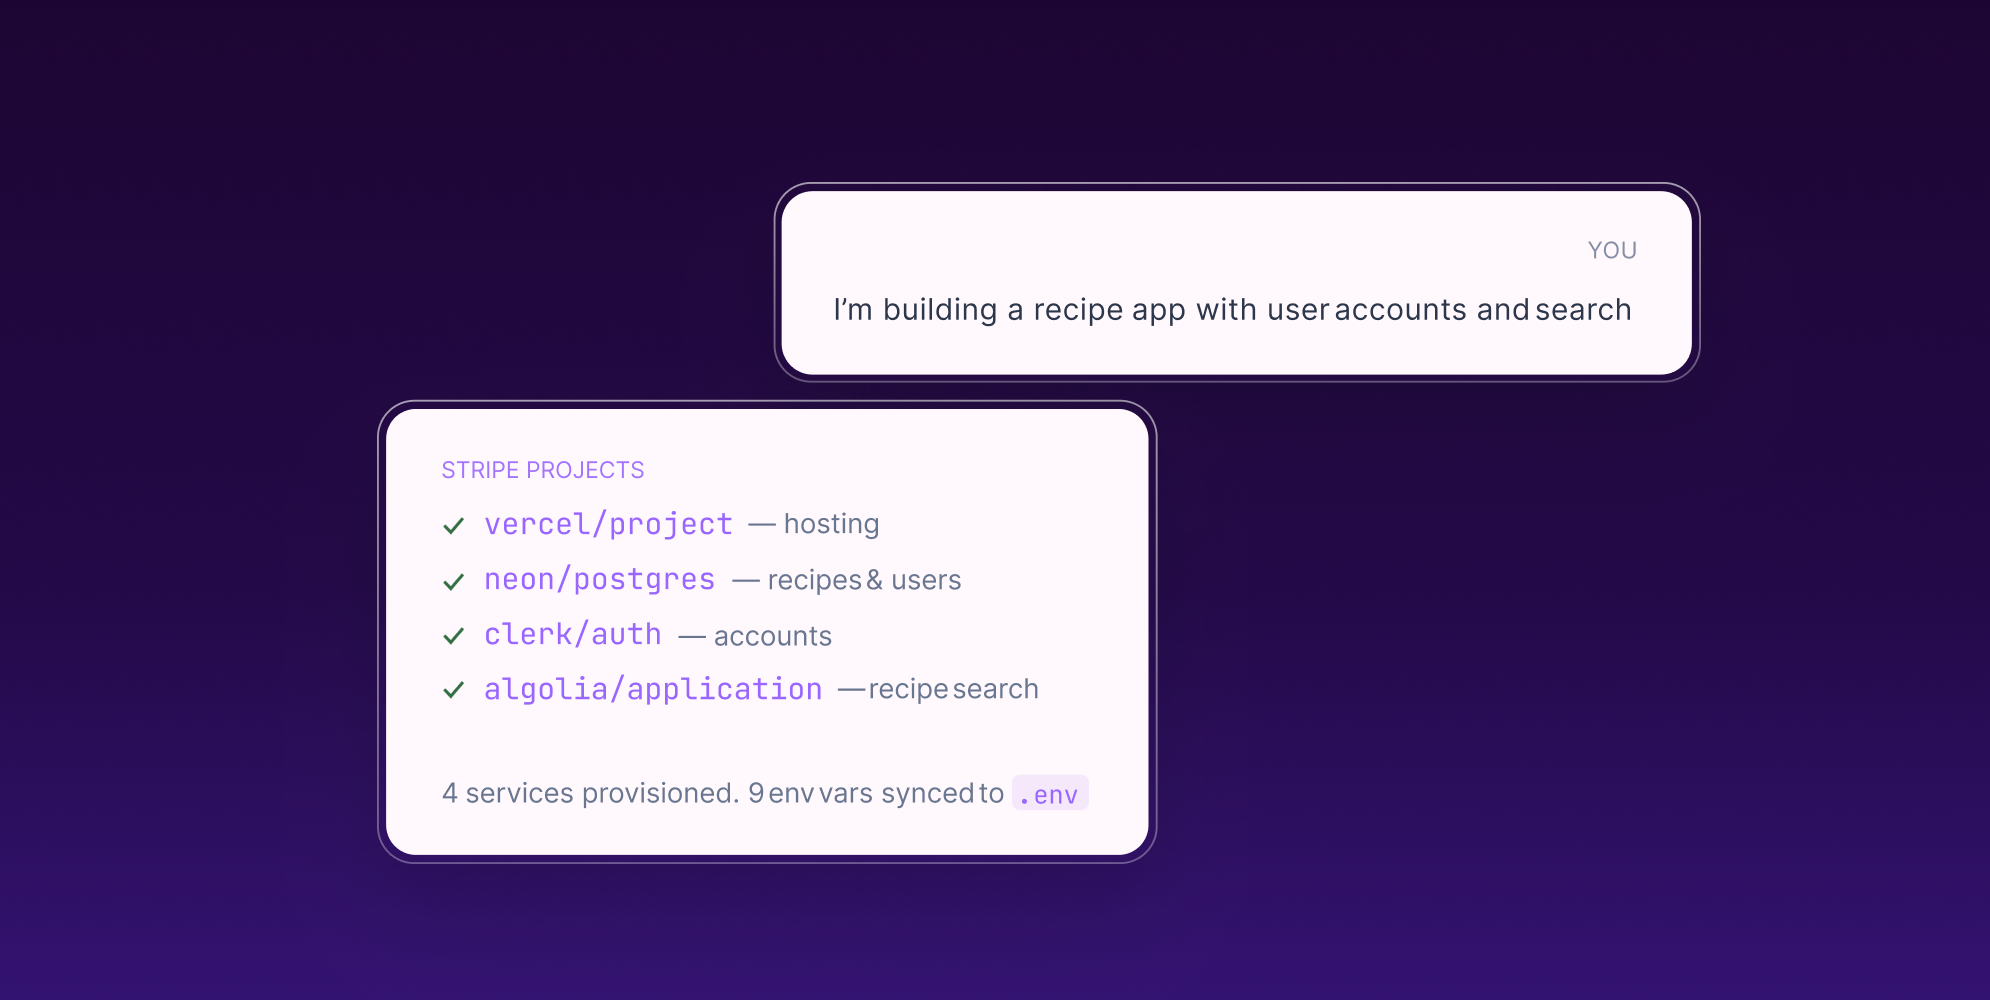The image size is (1990, 1000).
Task: Select the neon/postgres service name
Action: coord(599,580)
